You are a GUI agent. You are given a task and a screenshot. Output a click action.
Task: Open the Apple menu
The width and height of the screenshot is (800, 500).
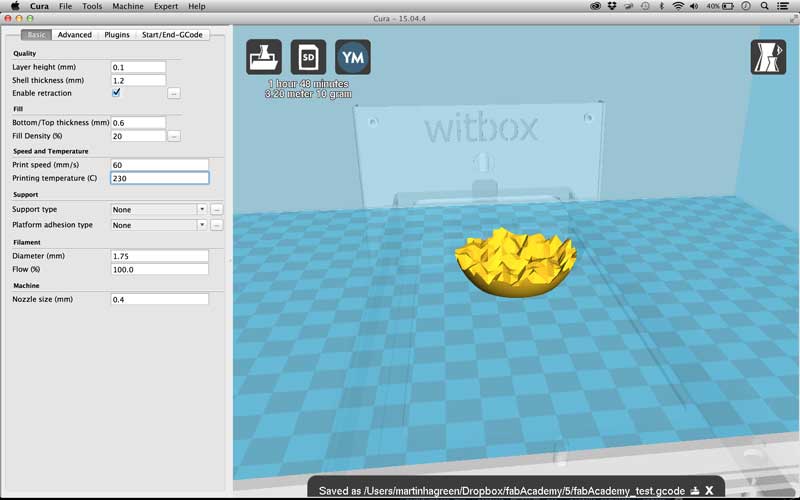[15, 6]
